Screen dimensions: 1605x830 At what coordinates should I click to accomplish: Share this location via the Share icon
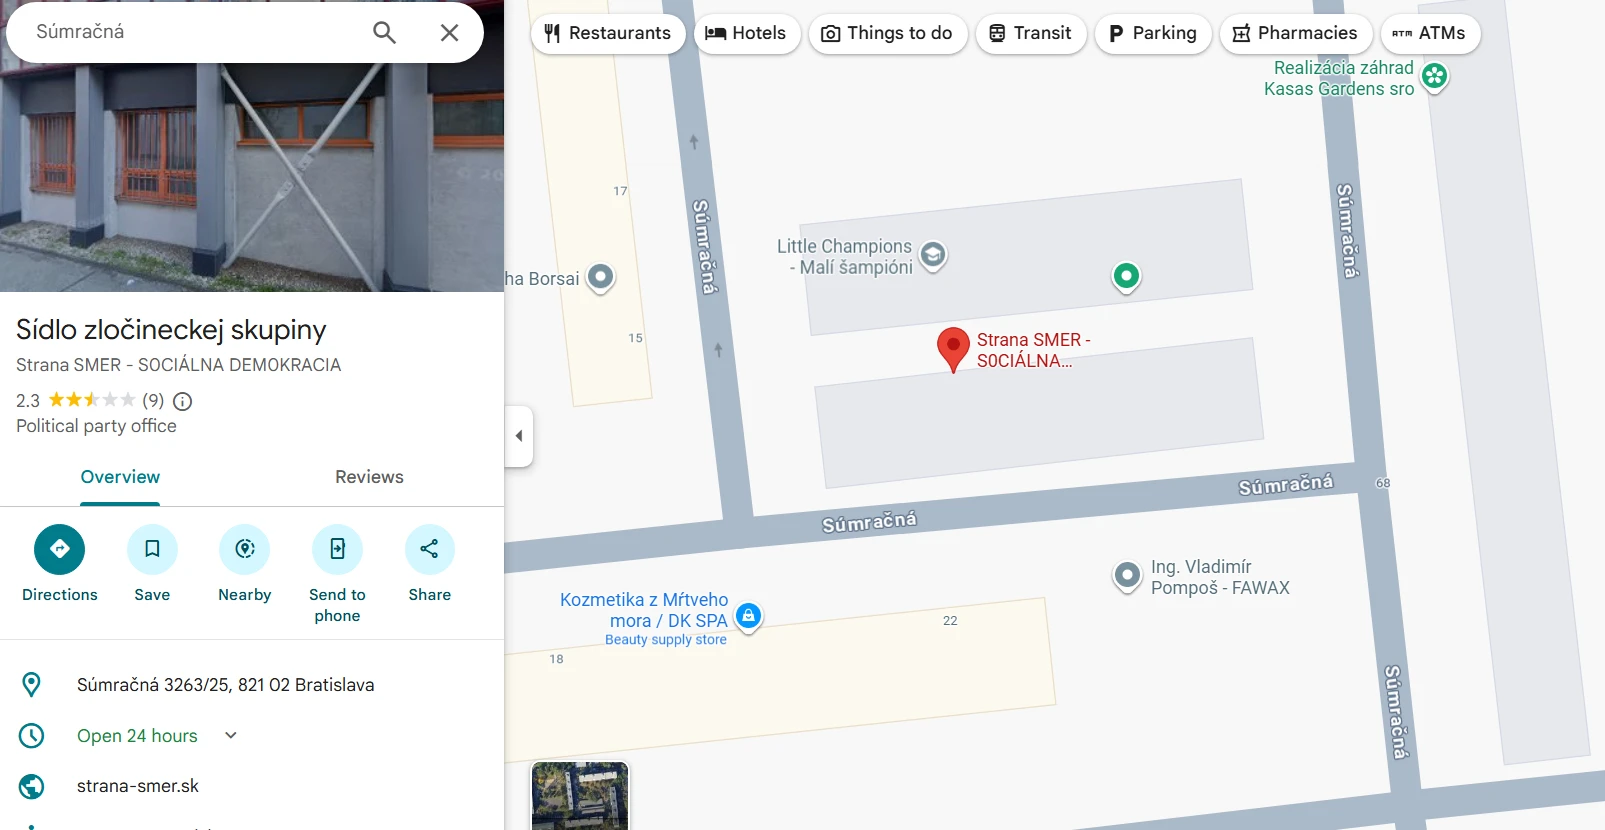coord(430,549)
